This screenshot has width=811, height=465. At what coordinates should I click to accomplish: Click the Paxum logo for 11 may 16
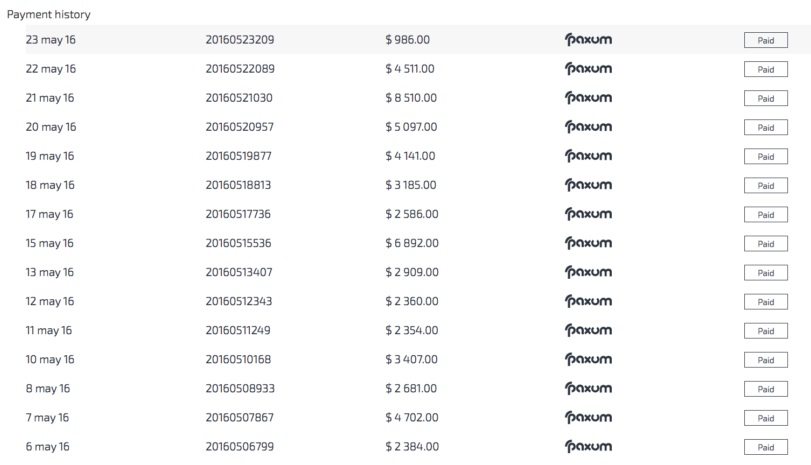click(588, 331)
